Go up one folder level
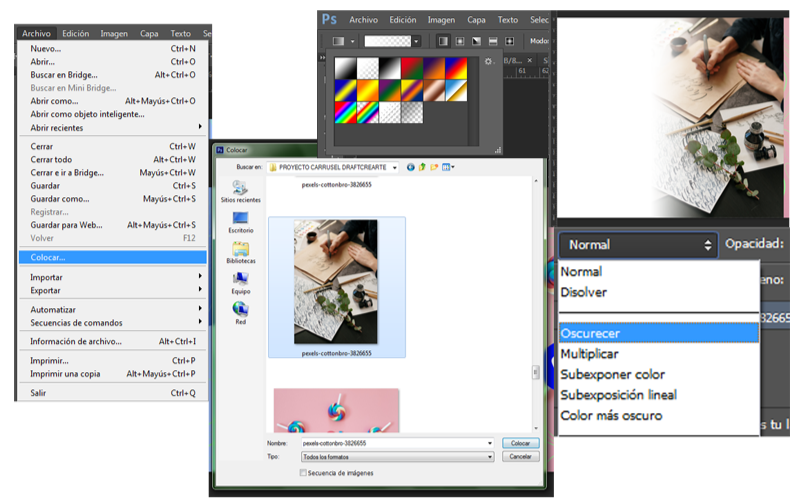The width and height of the screenshot is (800, 502). tap(422, 167)
